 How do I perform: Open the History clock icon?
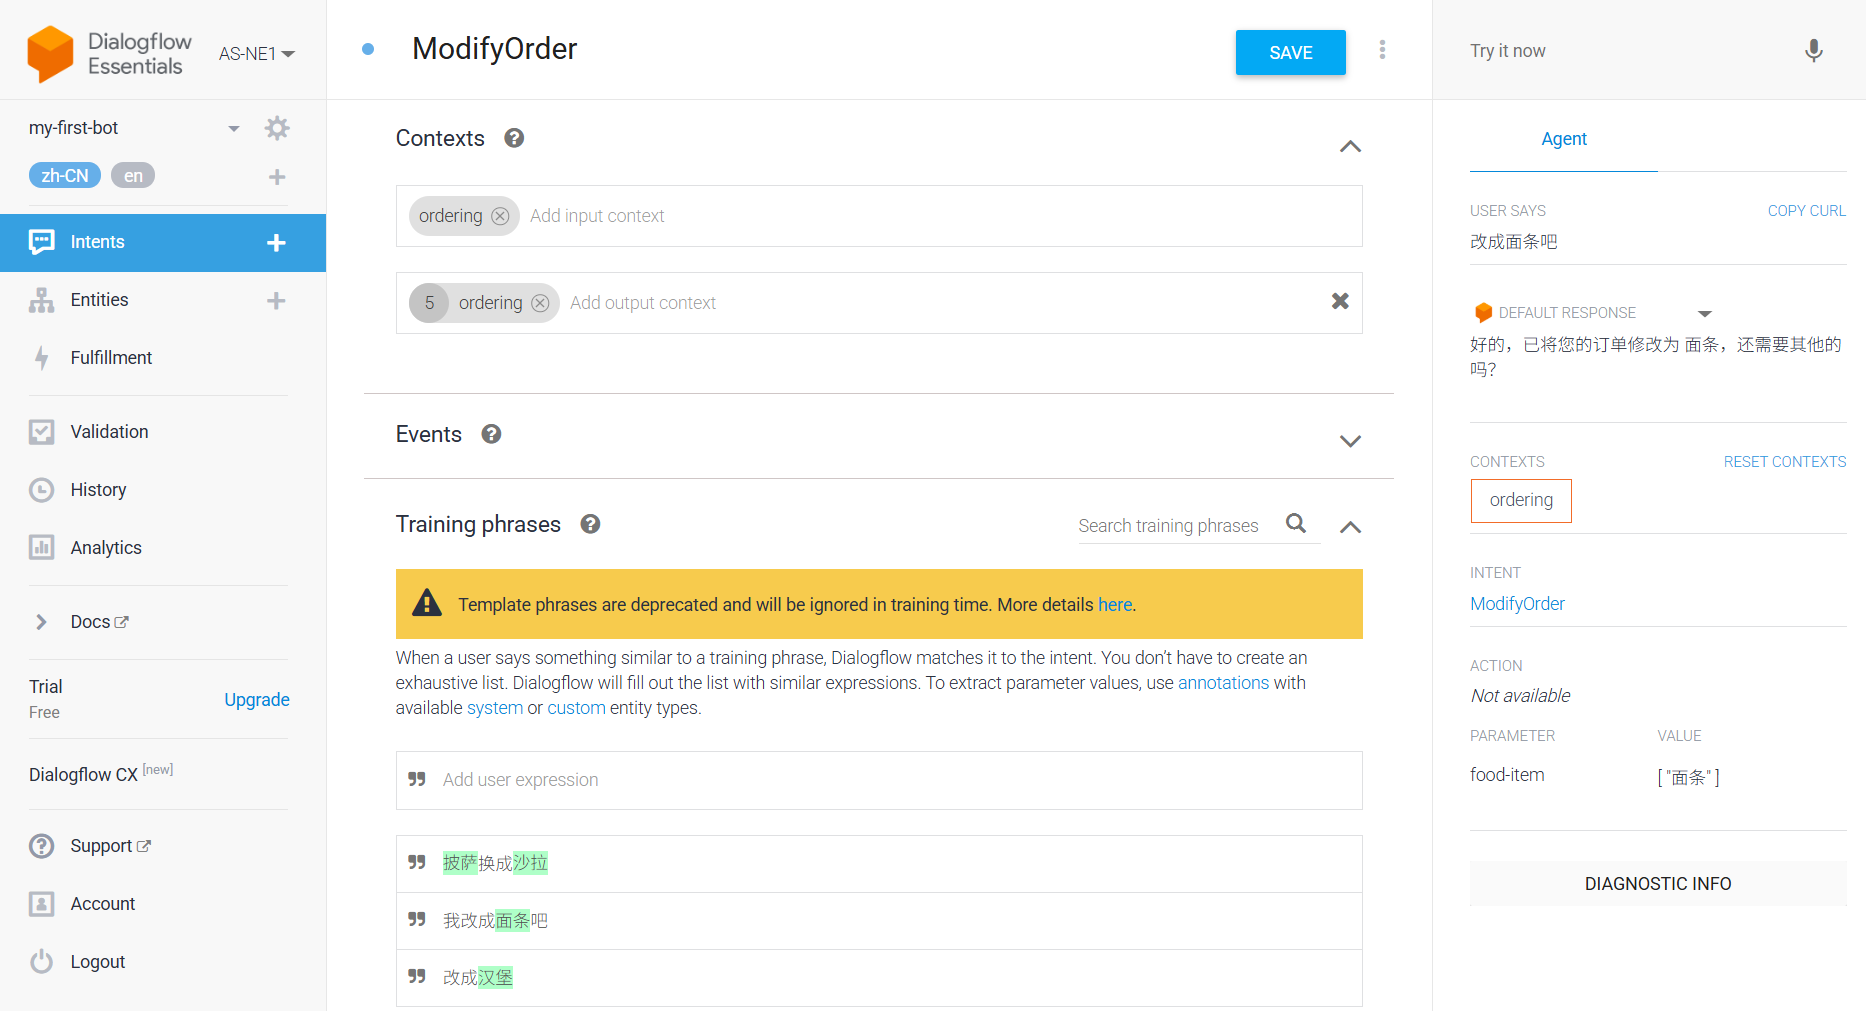point(42,490)
